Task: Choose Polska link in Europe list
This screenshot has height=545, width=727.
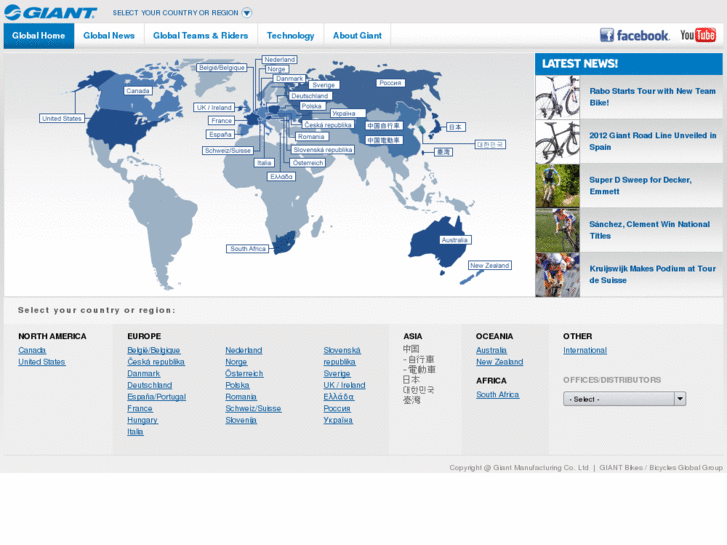Action: [x=237, y=385]
